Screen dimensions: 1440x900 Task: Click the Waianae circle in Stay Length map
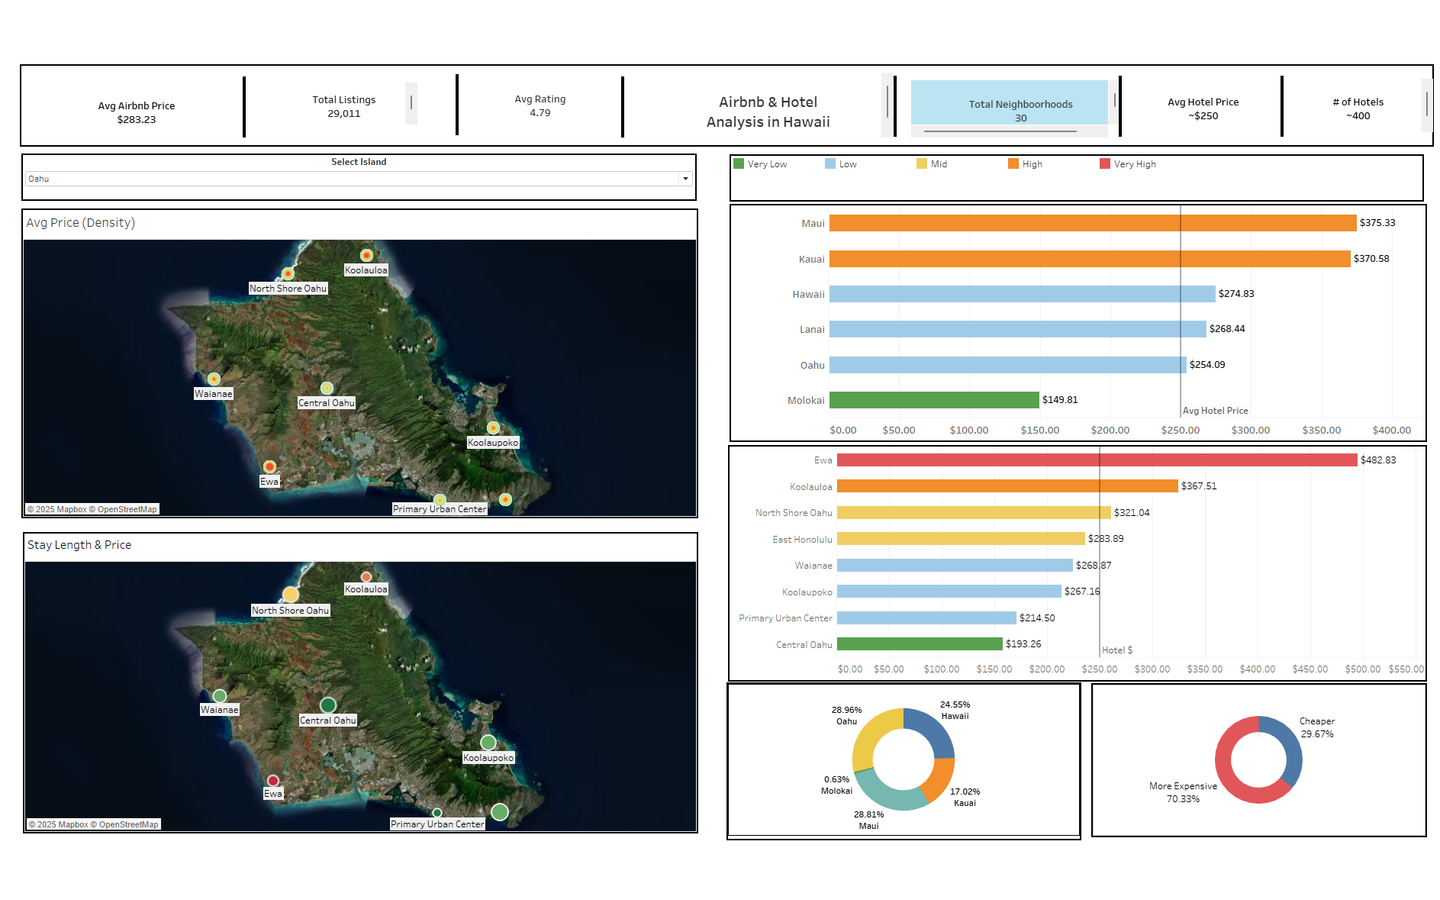[x=220, y=696]
